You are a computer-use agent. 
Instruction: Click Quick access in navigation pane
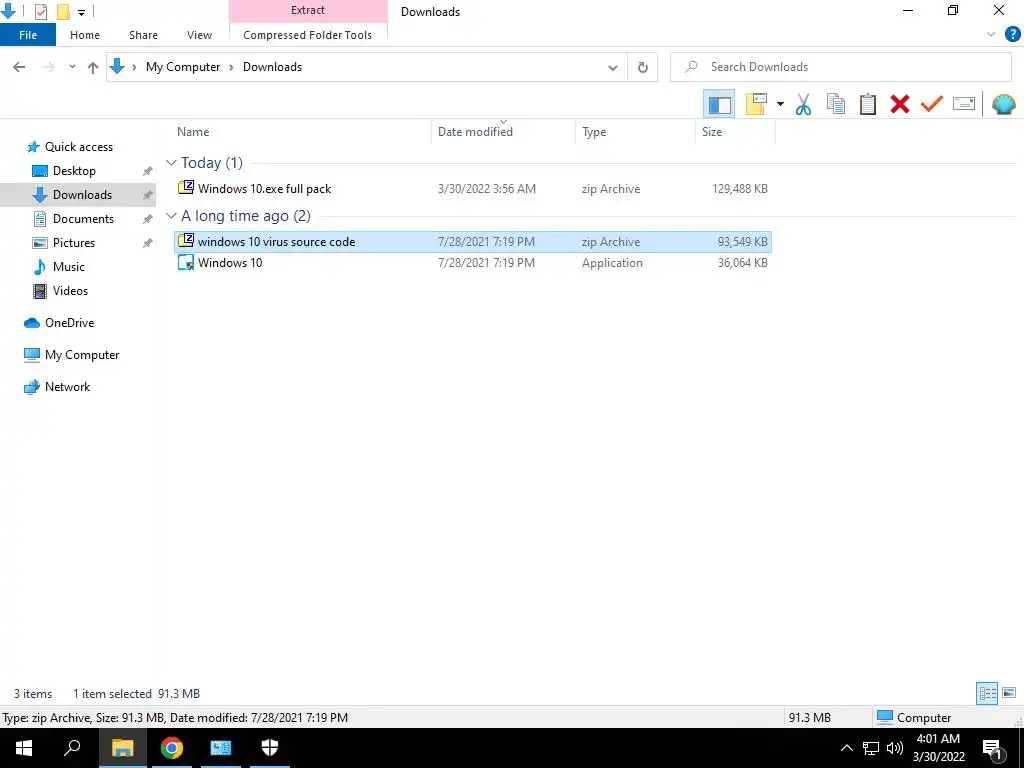coord(78,147)
